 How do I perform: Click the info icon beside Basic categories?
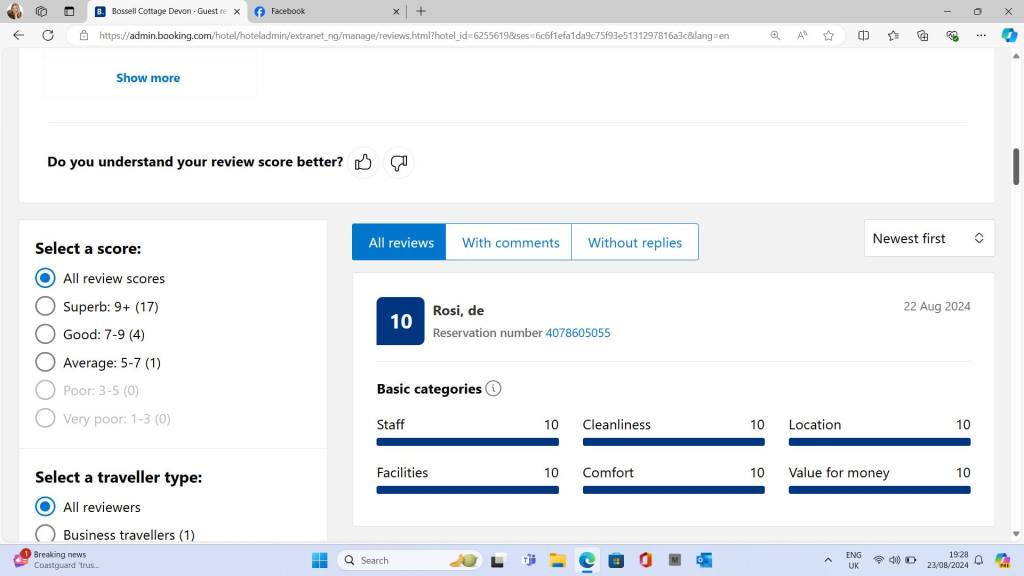coord(493,388)
